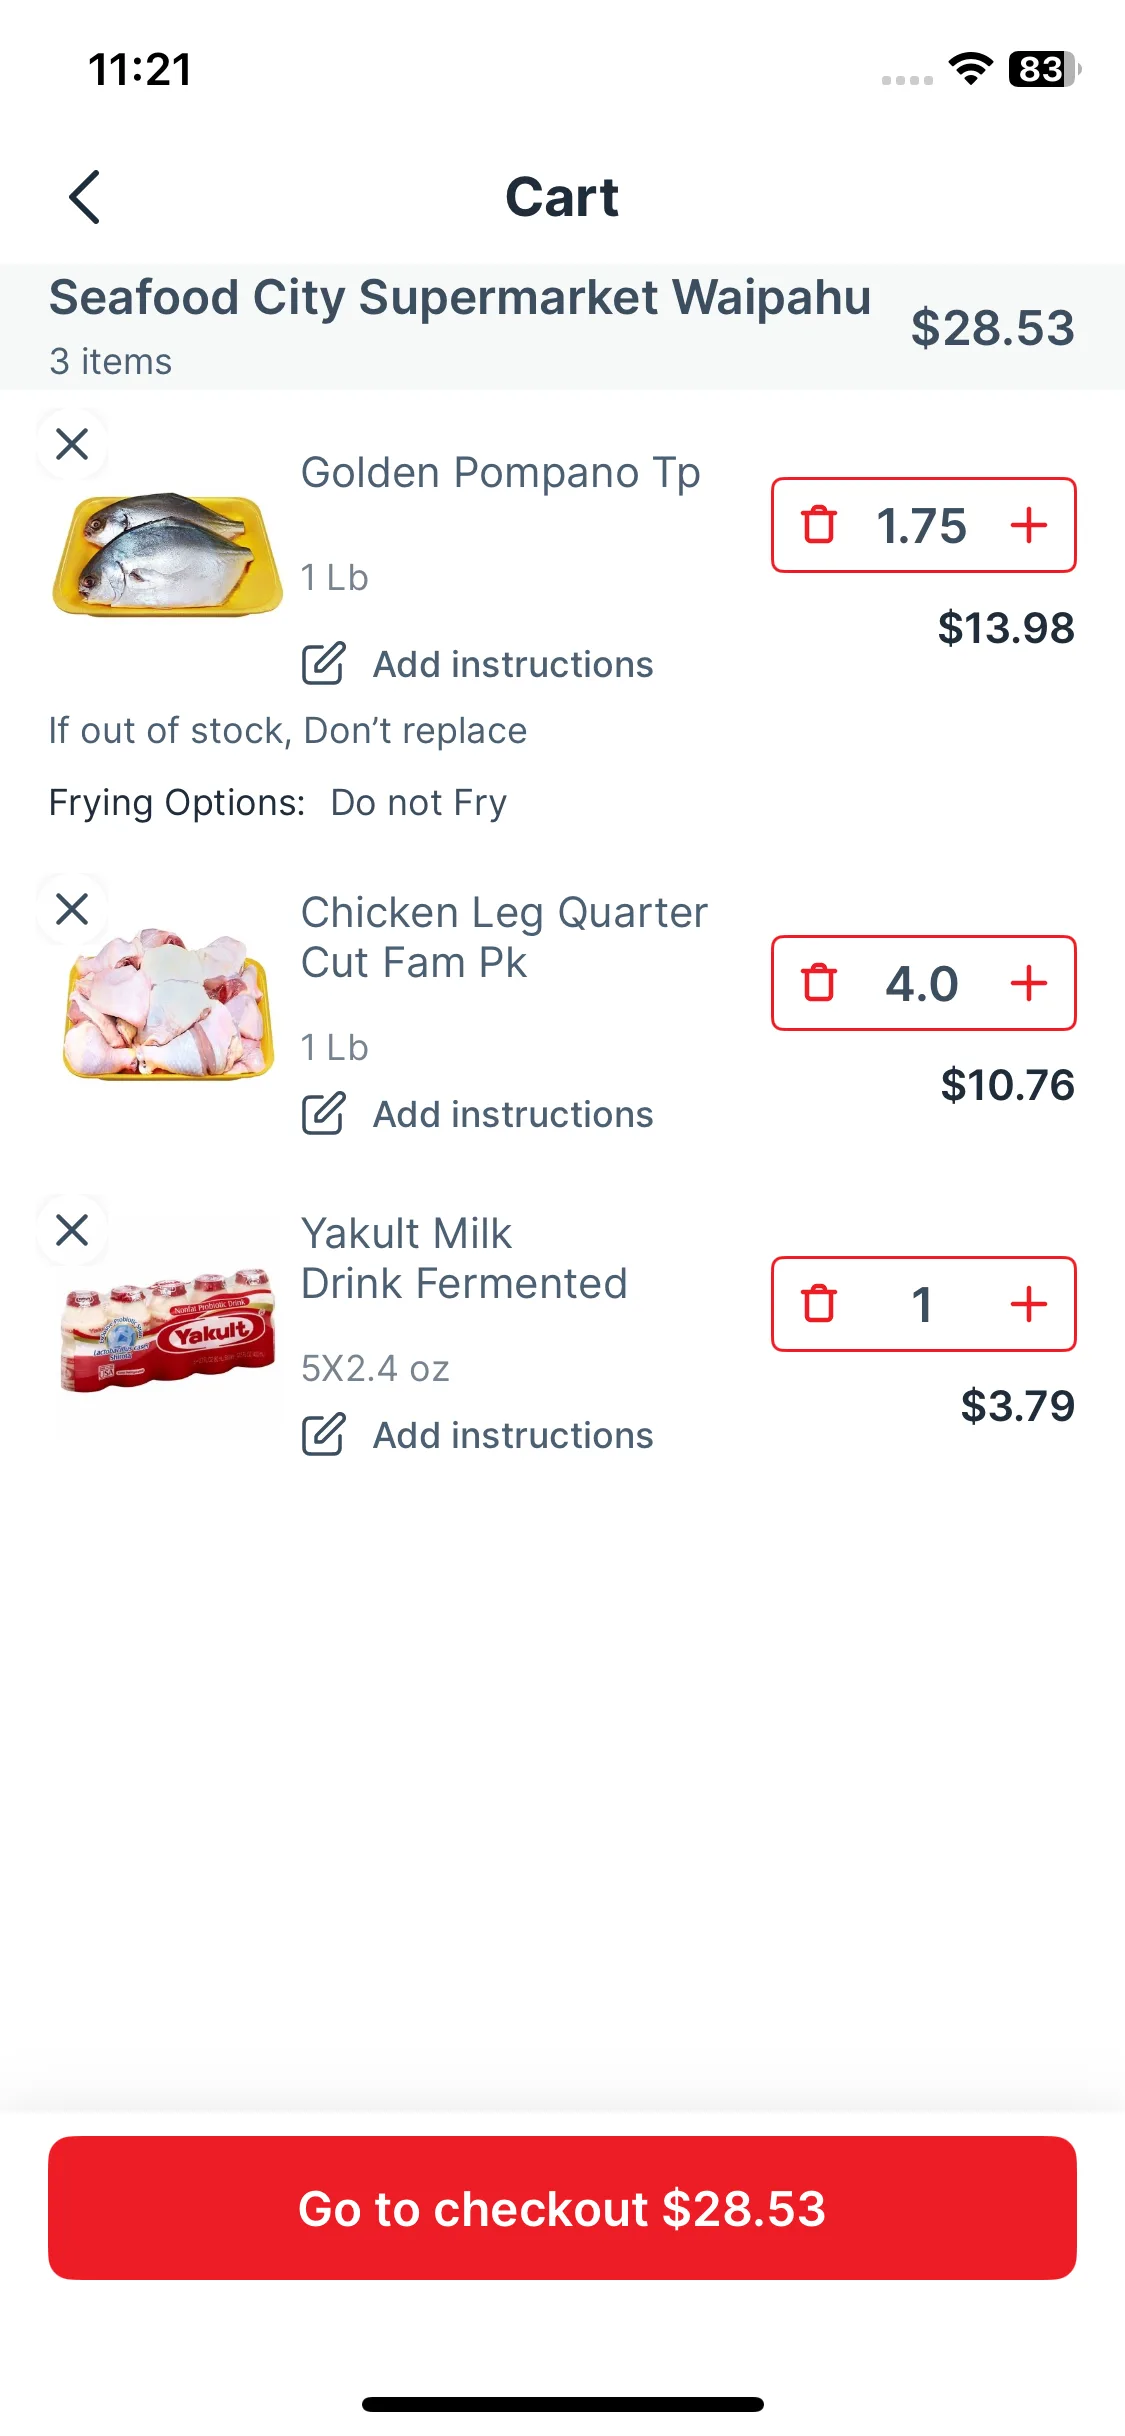Select the Frying Options: Do not Fry text
The height and width of the screenshot is (2436, 1125).
coord(278,803)
